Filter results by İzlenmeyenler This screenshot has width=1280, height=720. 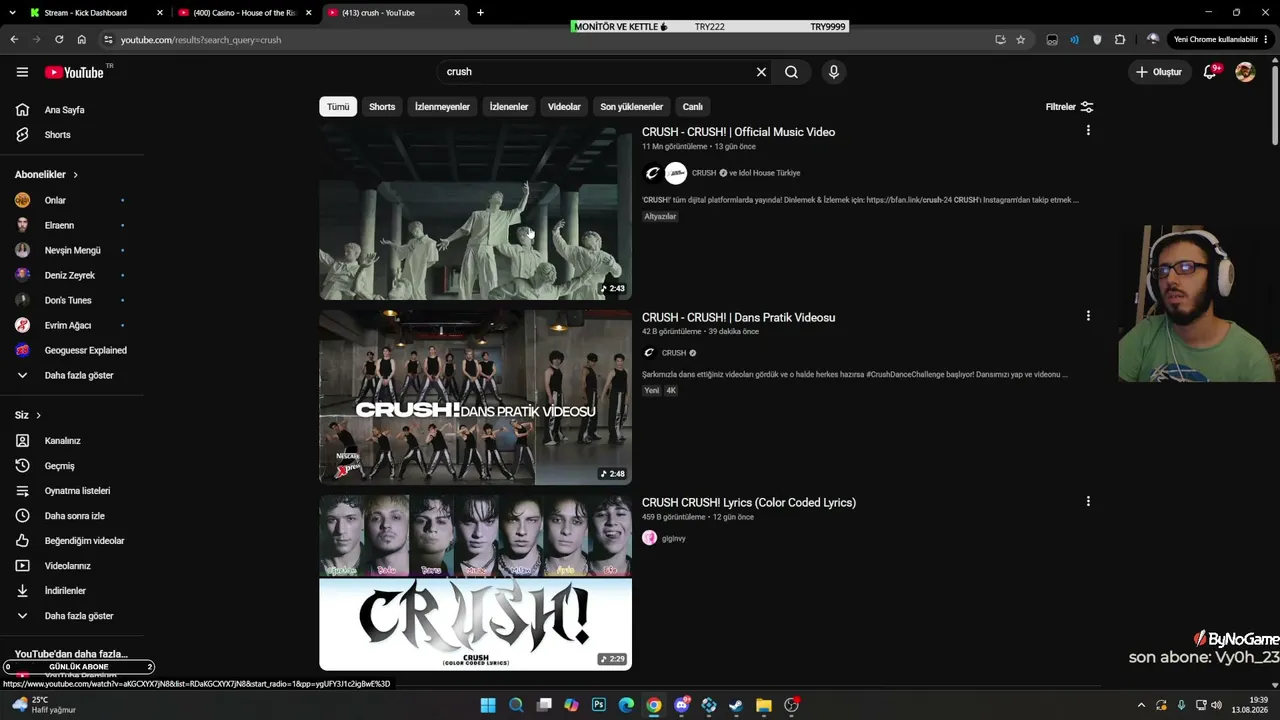442,107
